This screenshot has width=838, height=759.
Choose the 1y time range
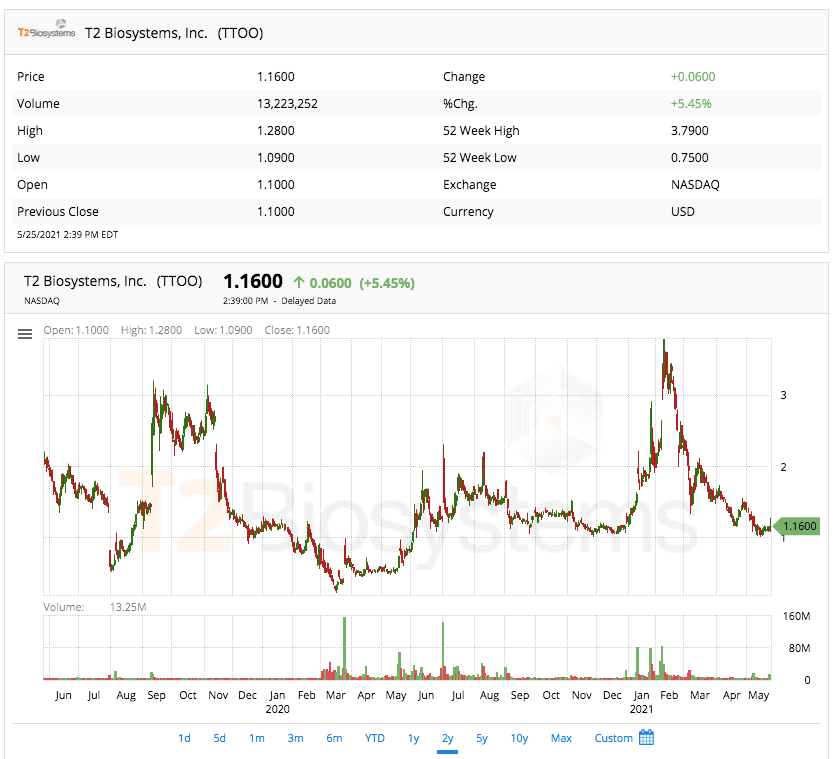tap(414, 738)
